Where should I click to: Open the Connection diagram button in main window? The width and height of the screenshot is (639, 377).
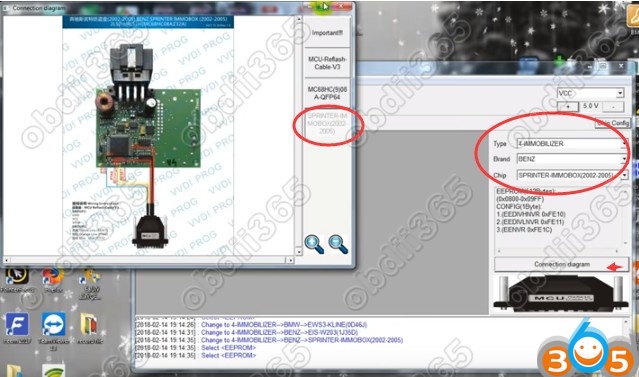(562, 264)
